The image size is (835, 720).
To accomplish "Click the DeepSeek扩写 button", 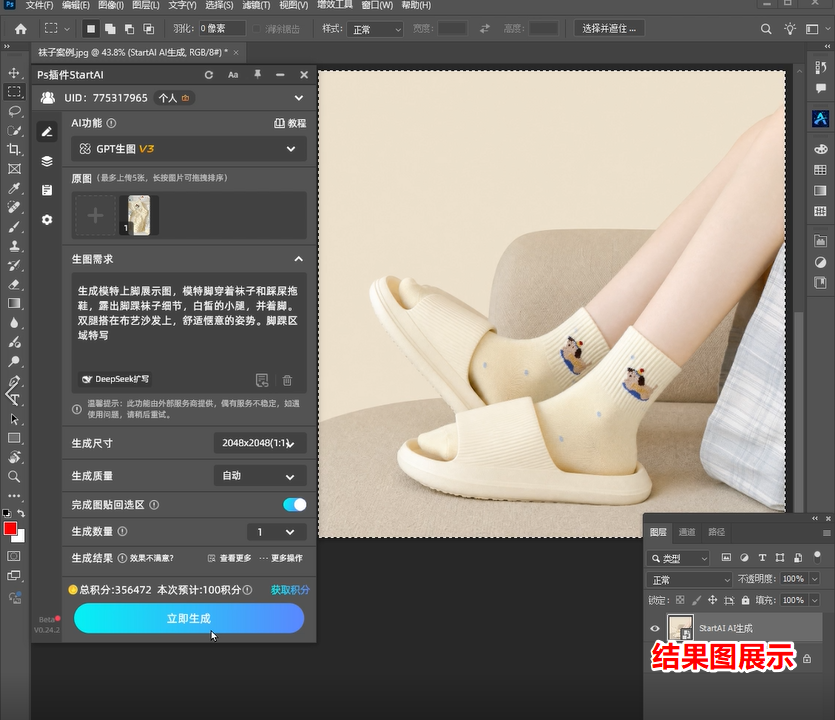I will point(115,379).
